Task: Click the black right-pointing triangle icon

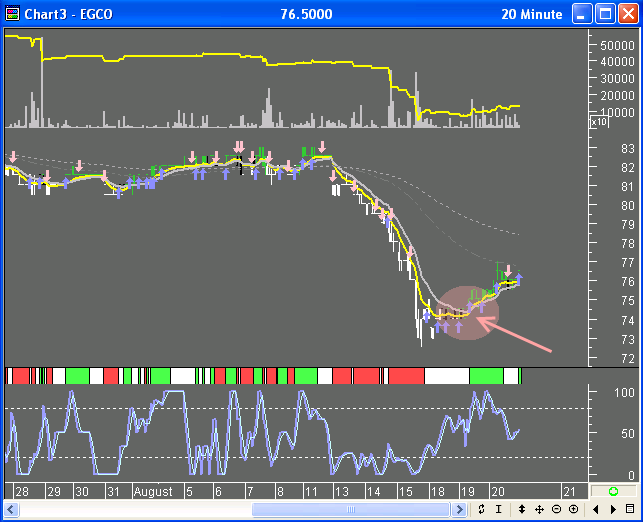Action: (613, 509)
